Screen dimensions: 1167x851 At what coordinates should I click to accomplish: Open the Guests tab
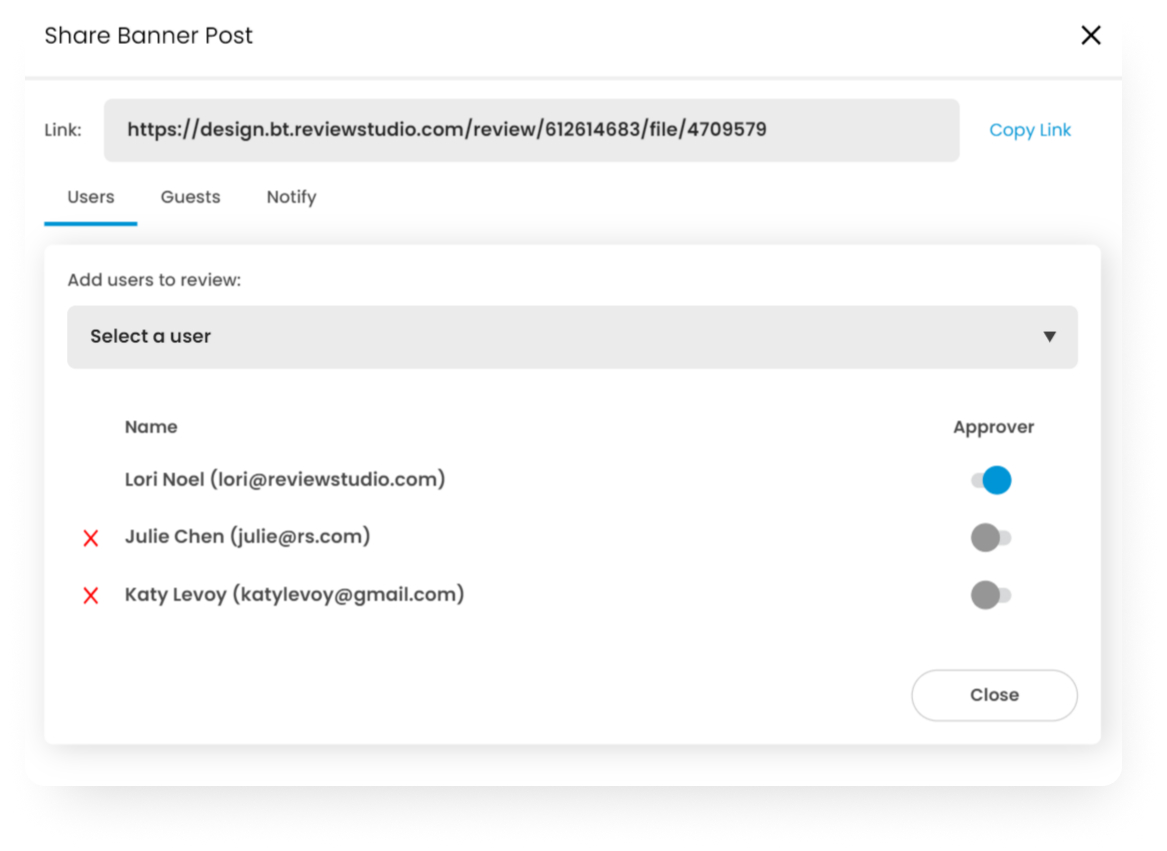(190, 197)
